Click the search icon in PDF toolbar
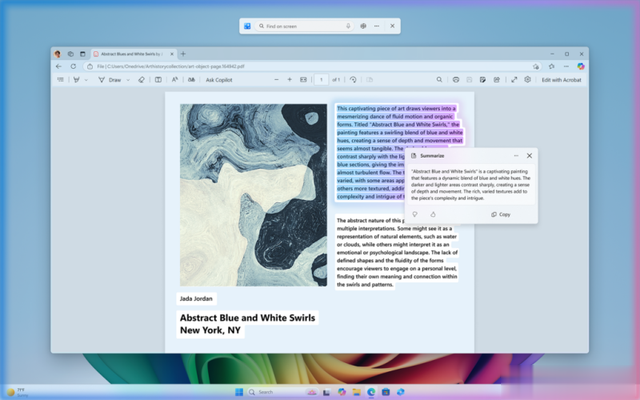This screenshot has height=400, width=640. point(439,79)
